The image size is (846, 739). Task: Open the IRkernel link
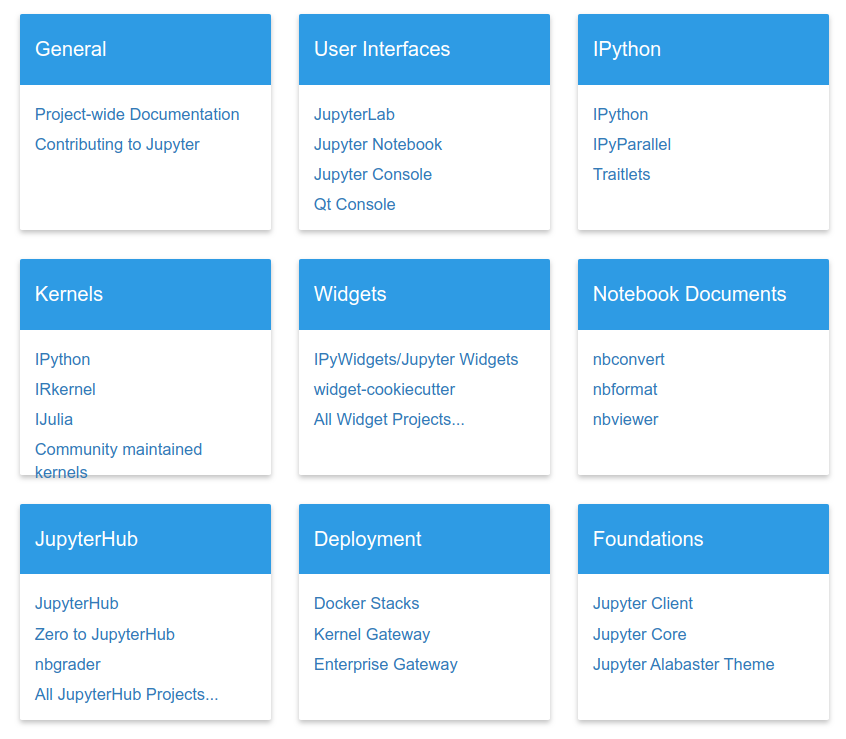click(x=65, y=389)
